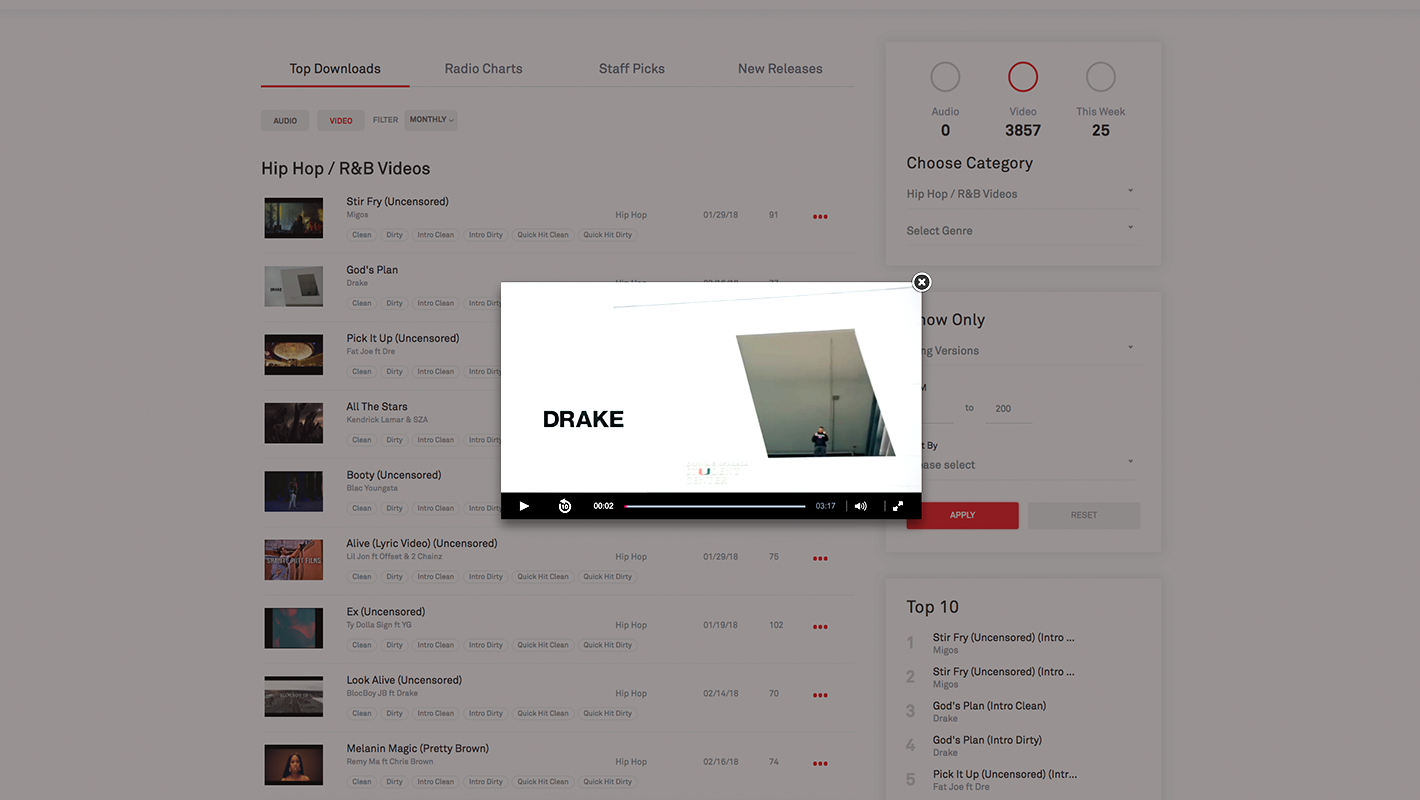Open three-dot menu for Melanin Magic
This screenshot has width=1420, height=800.
coord(820,764)
